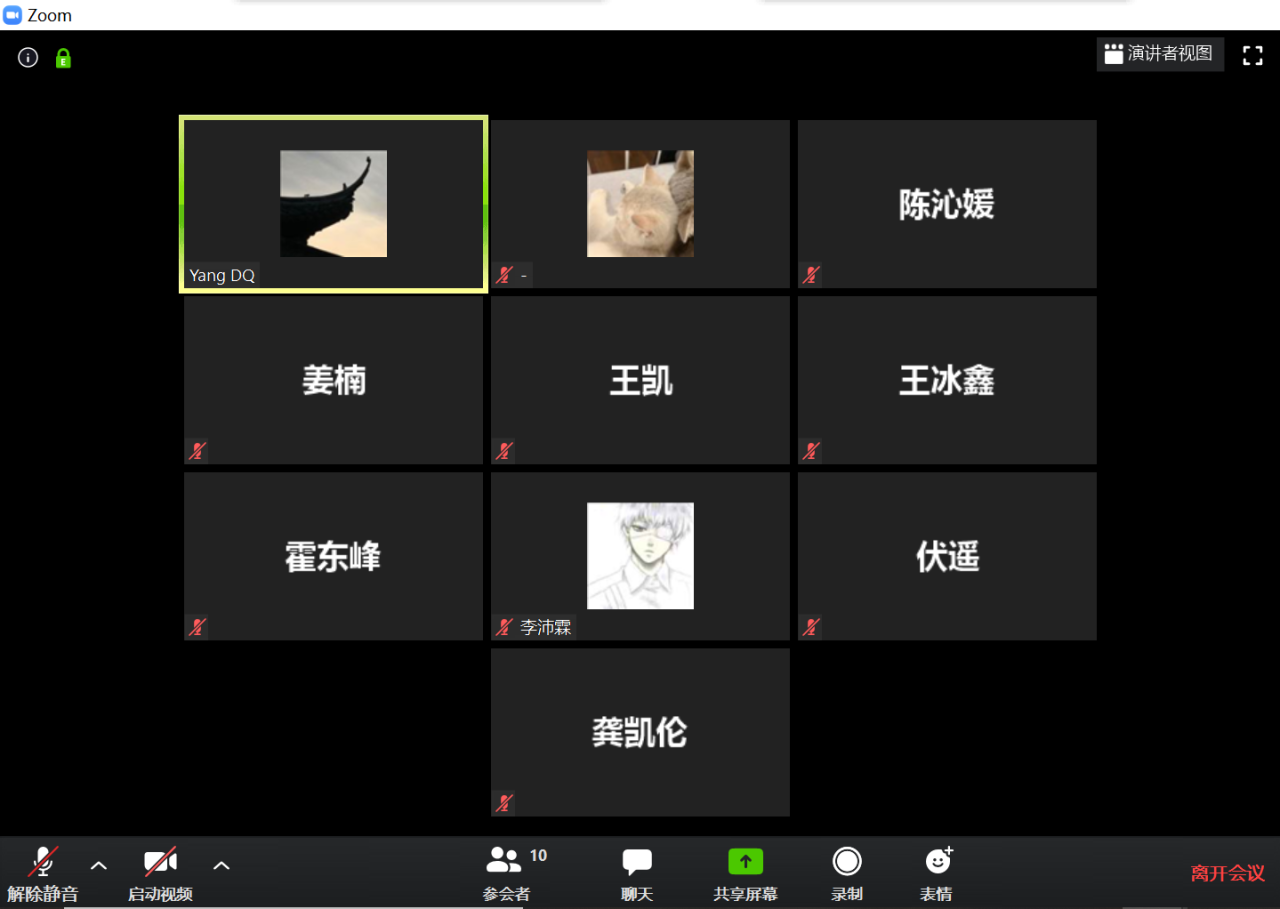Click the meeting info icon
The width and height of the screenshot is (1280, 909).
click(x=28, y=58)
